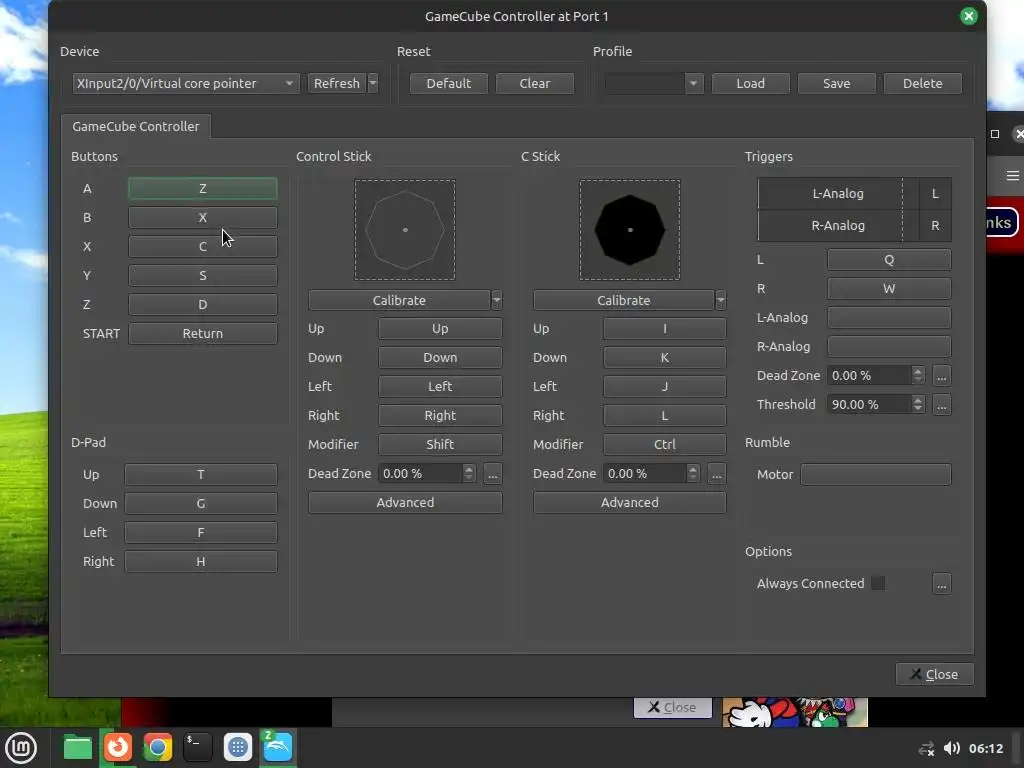Open the app grid taskbar icon

click(238, 748)
